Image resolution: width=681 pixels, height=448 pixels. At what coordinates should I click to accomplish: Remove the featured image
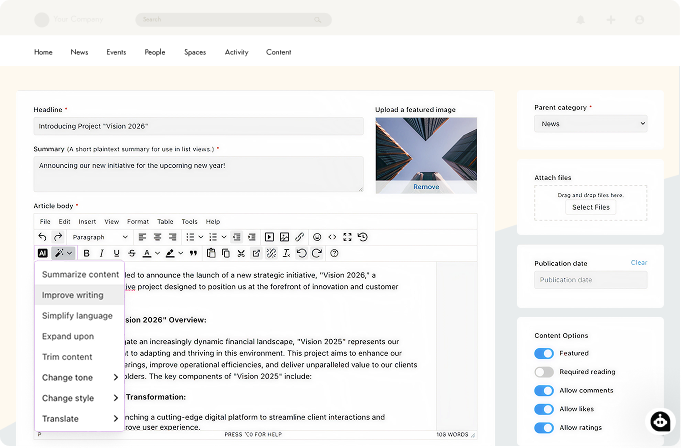tap(426, 187)
